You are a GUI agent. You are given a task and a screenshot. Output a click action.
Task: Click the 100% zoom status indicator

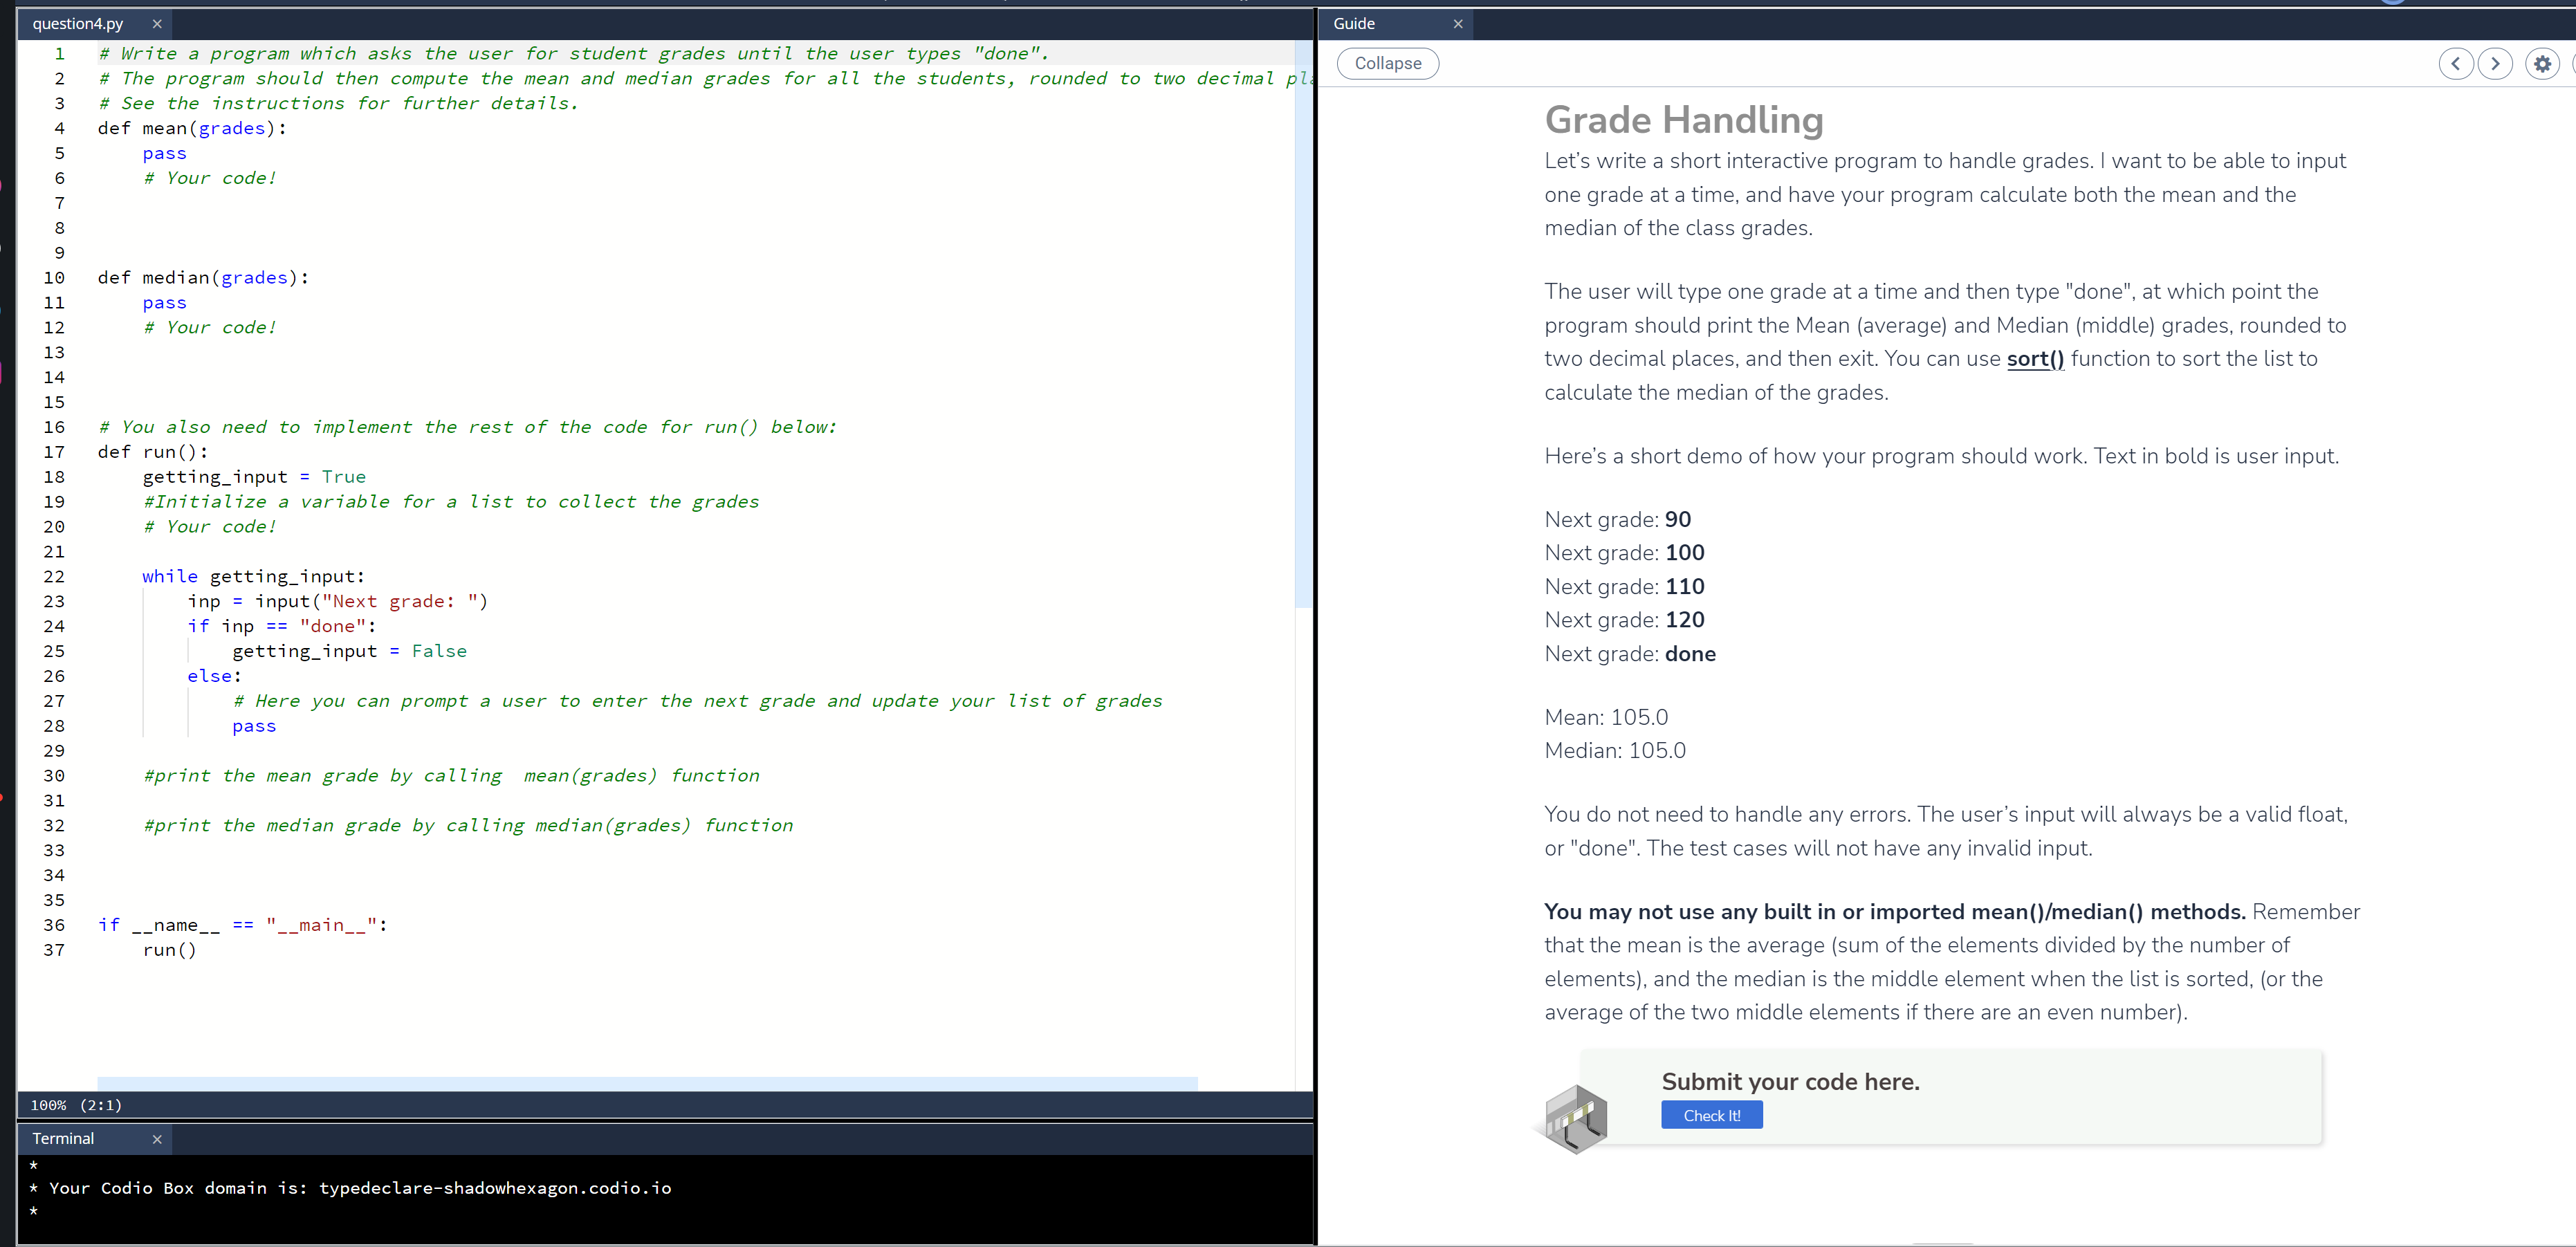coord(48,1105)
